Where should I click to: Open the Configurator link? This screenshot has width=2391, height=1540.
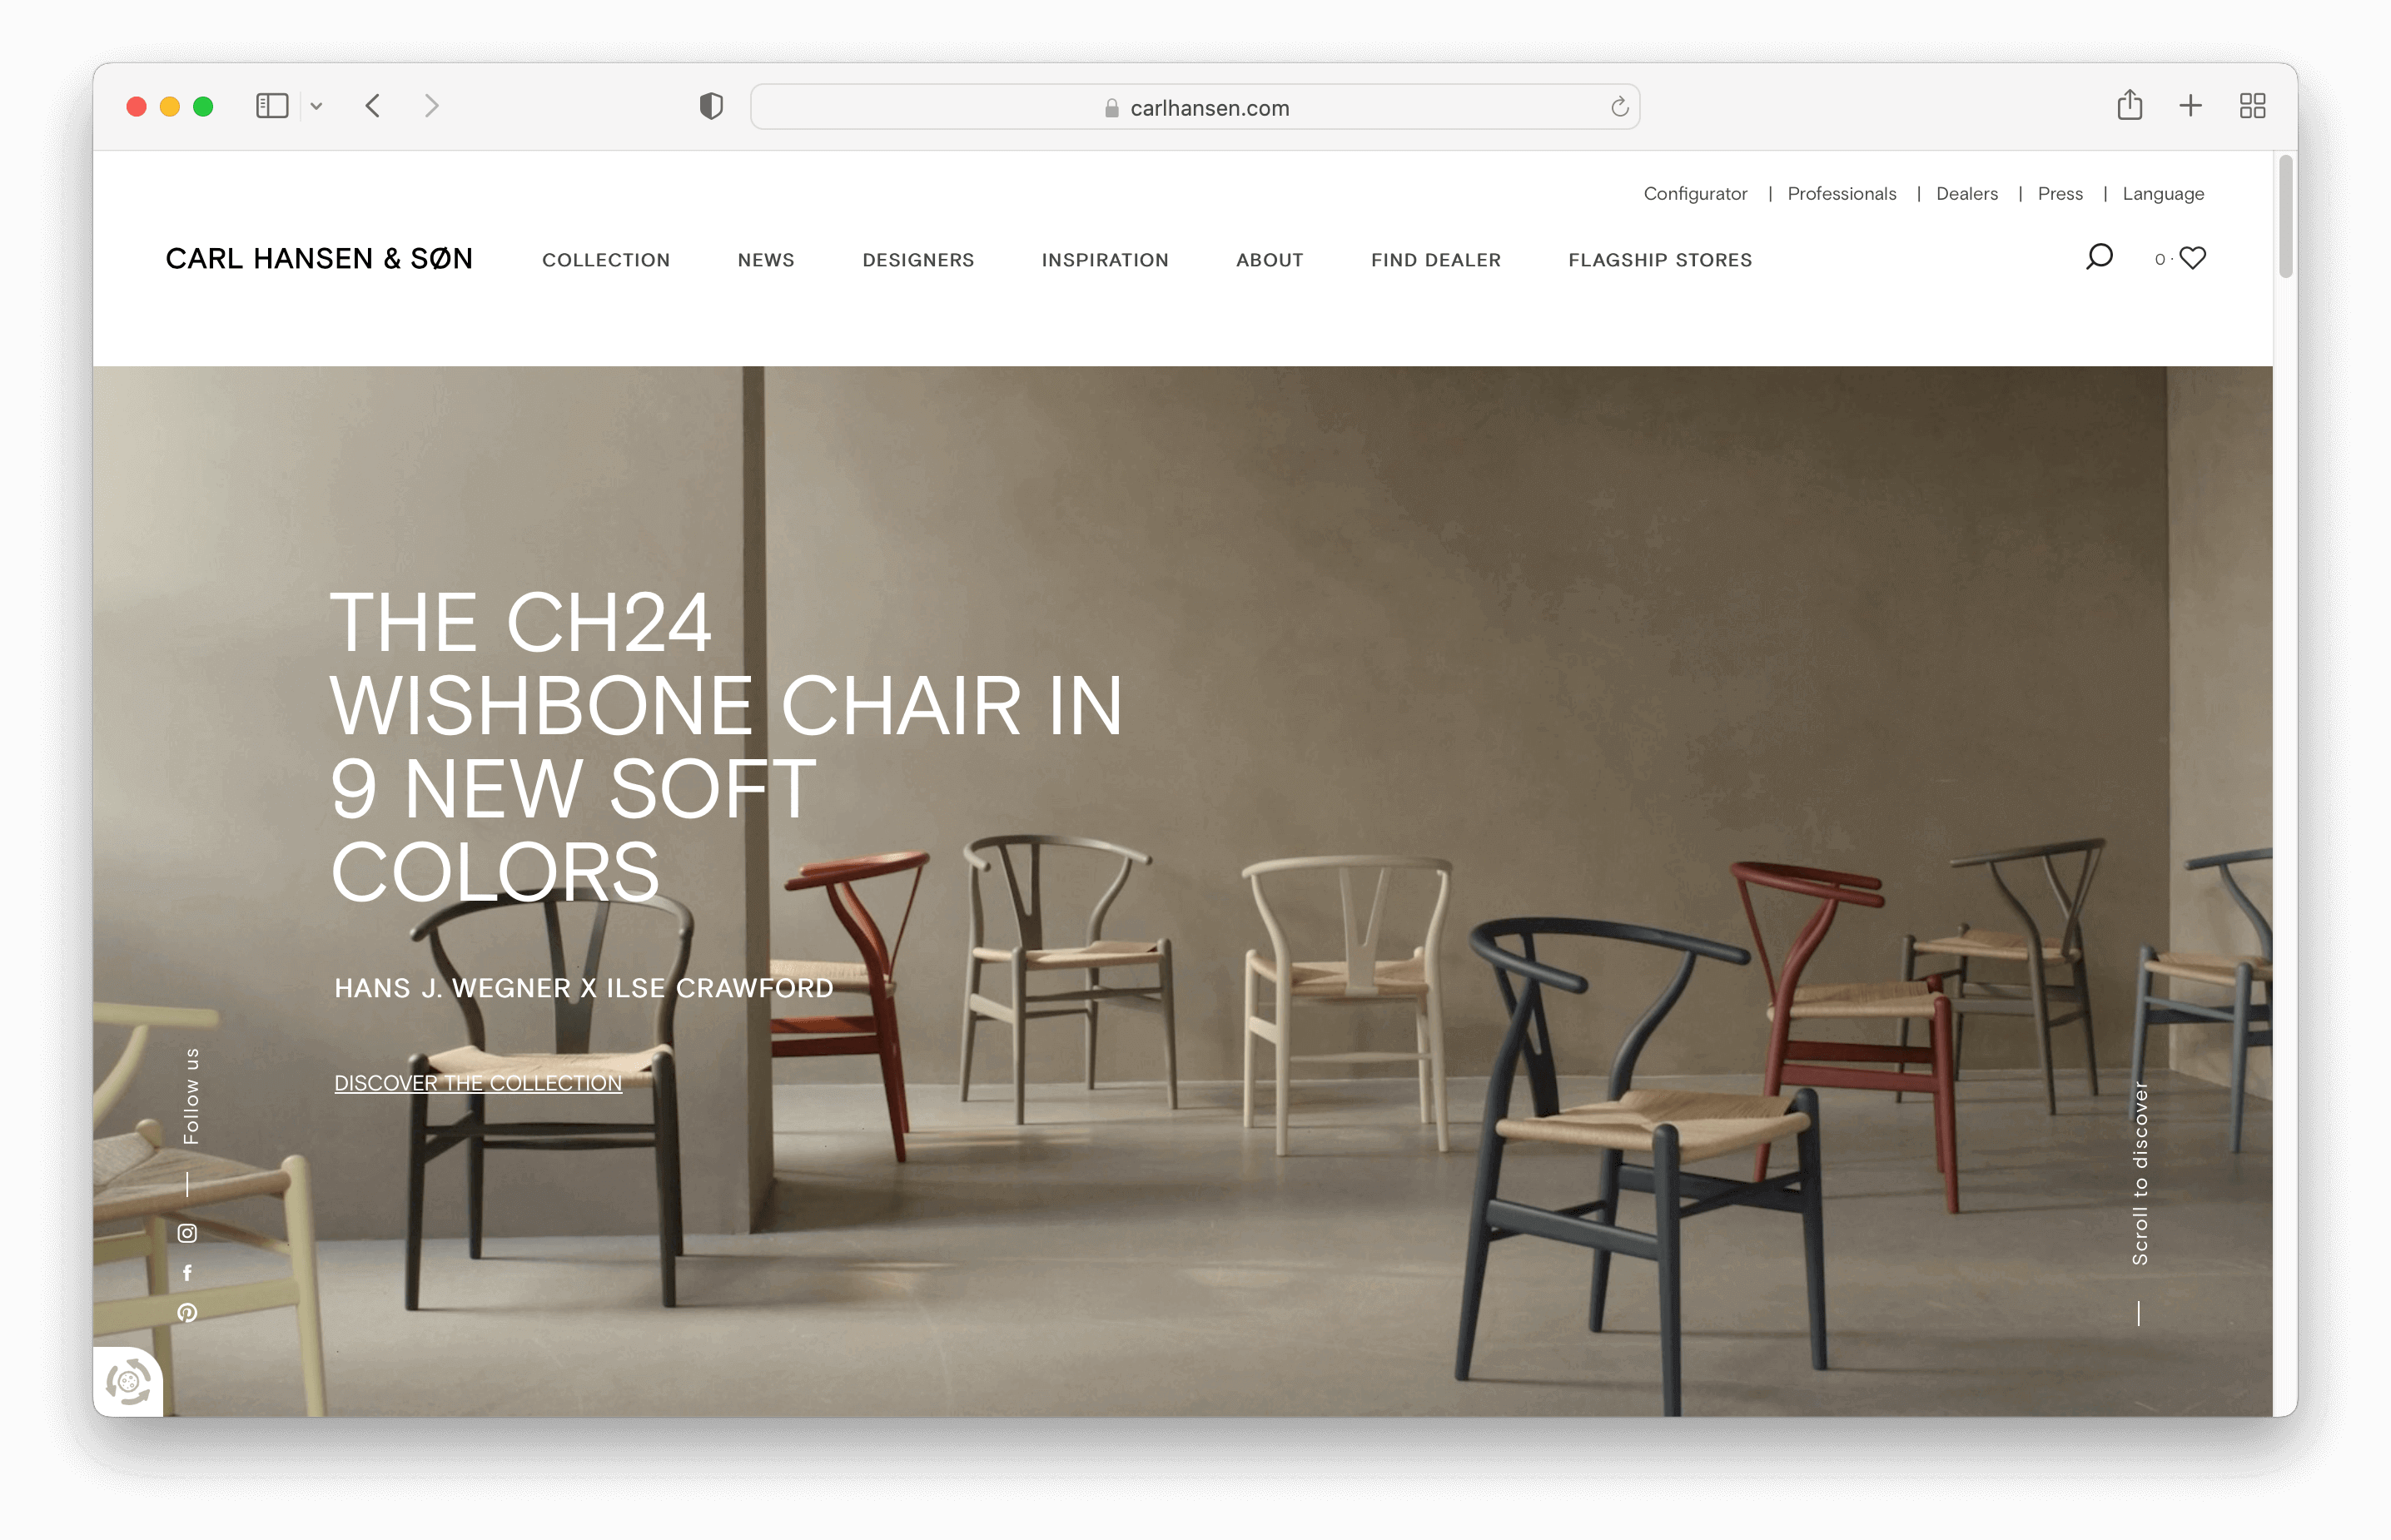click(1695, 194)
